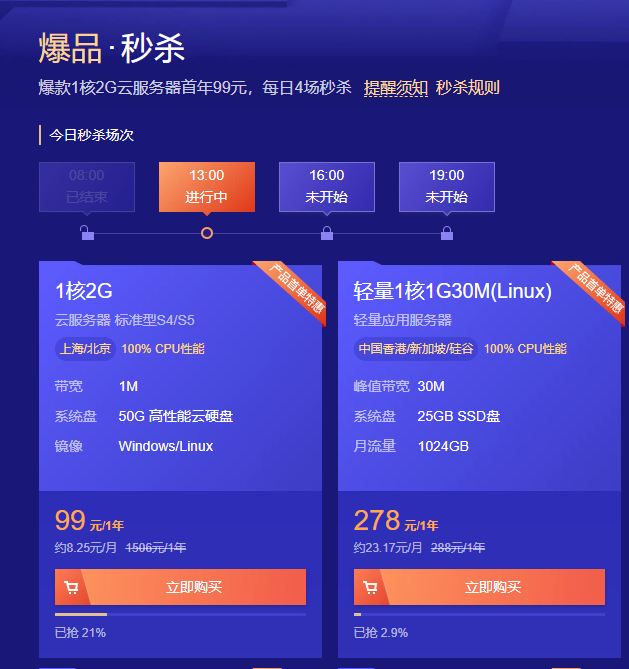Click the 50G 高性能云硬盘 system disk value

click(x=176, y=416)
